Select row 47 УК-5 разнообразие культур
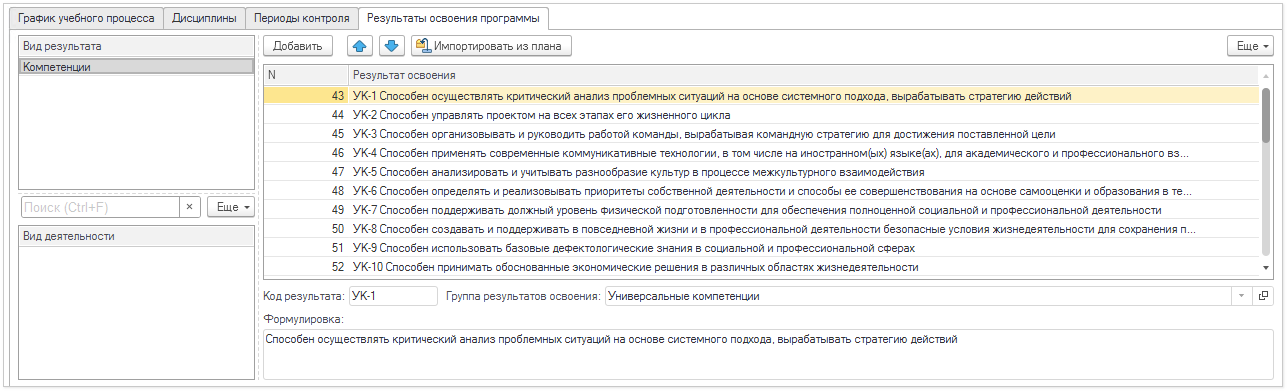Viewport: 1287px width, 391px height. click(760, 172)
